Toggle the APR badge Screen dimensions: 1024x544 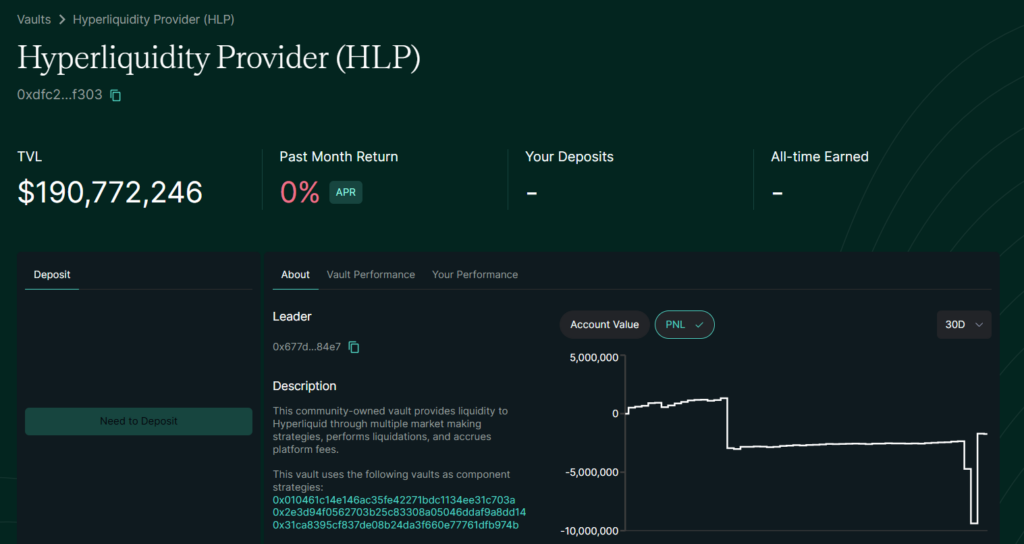(x=345, y=193)
